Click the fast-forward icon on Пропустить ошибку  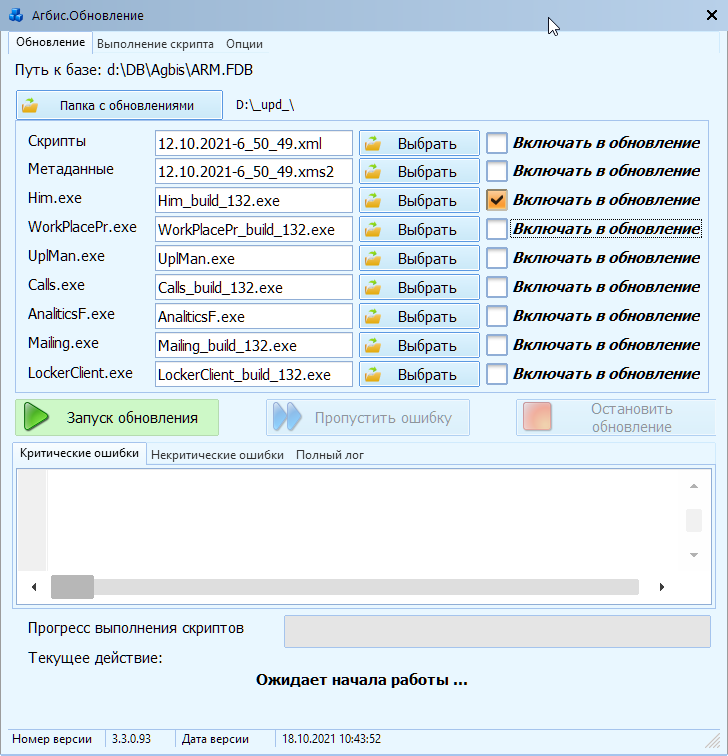tap(287, 417)
